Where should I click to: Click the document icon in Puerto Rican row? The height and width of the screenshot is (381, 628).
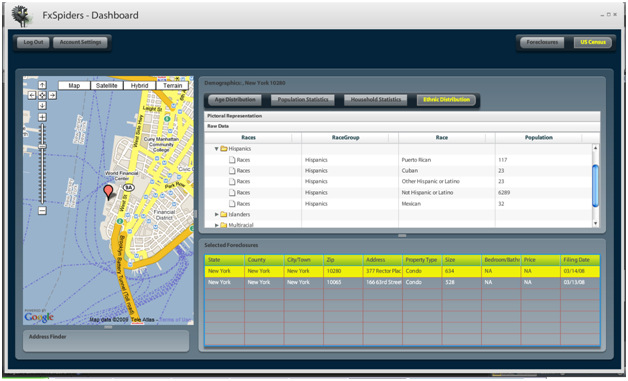232,160
